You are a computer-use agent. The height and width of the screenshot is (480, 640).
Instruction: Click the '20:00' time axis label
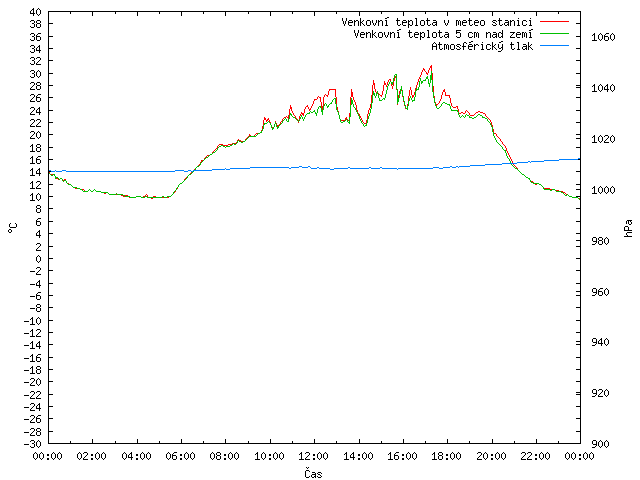[x=491, y=456]
